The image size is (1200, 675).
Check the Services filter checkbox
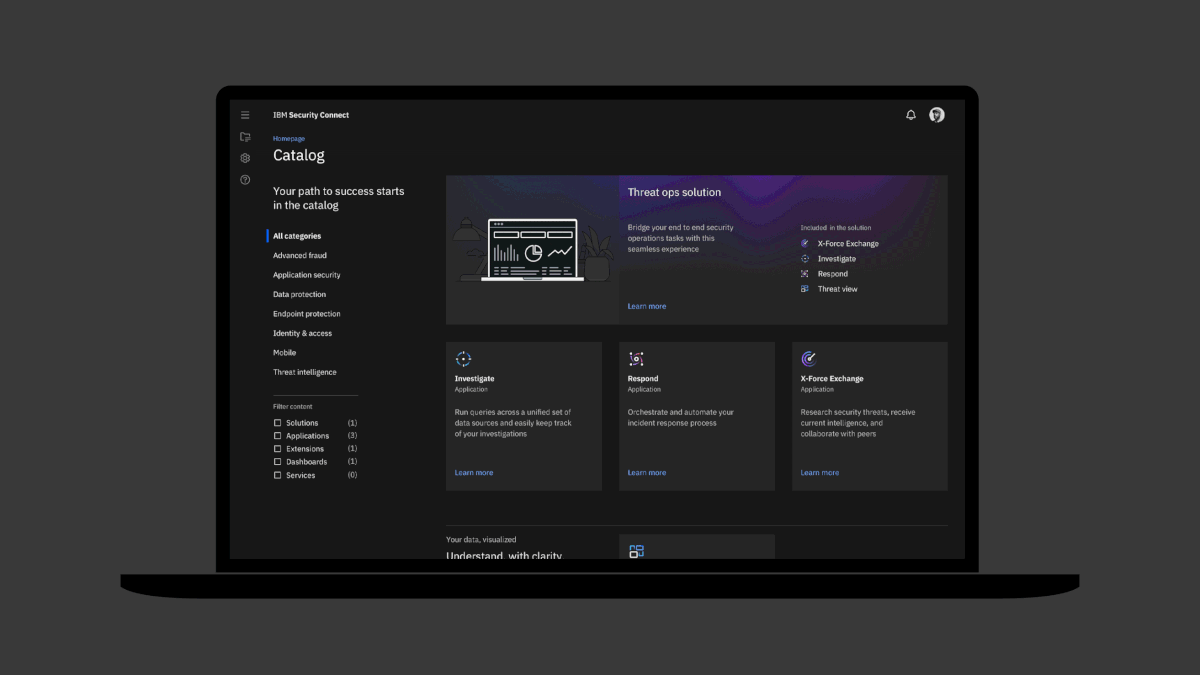(278, 475)
